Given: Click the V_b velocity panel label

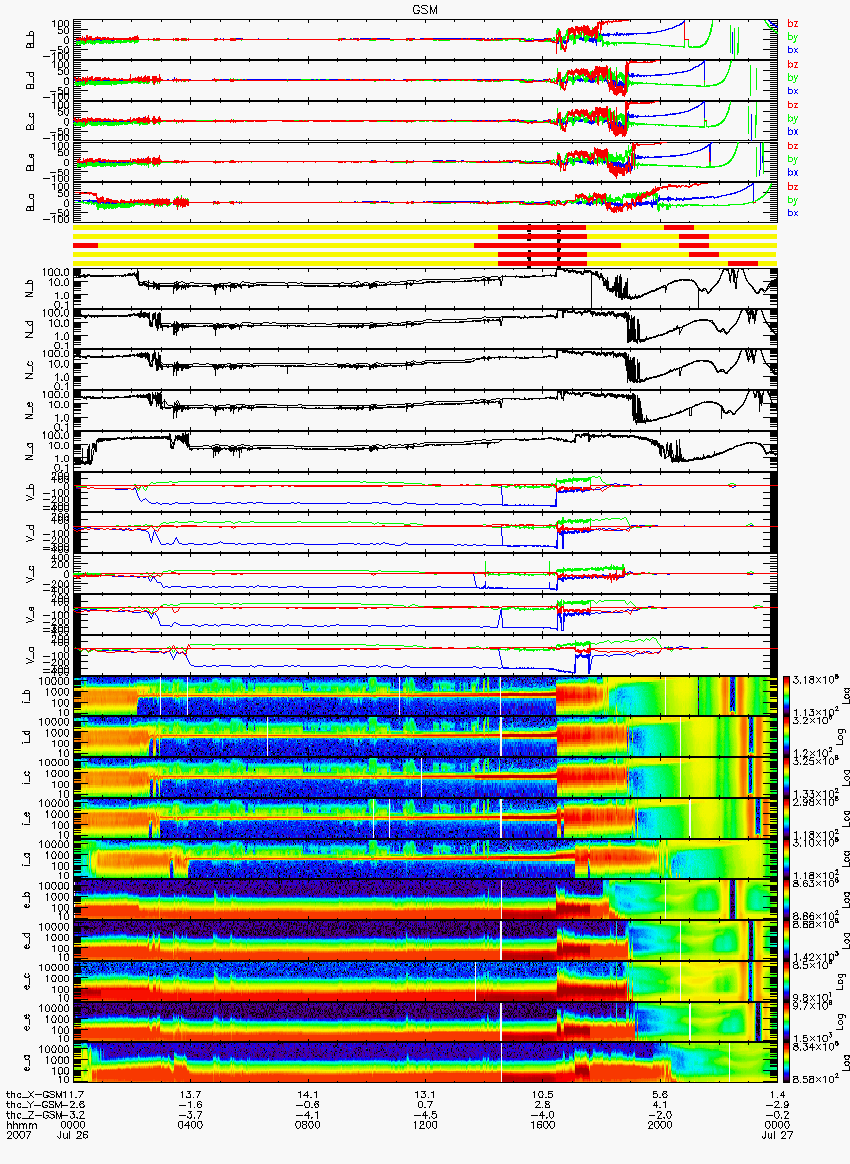Looking at the screenshot, I should tap(30, 493).
